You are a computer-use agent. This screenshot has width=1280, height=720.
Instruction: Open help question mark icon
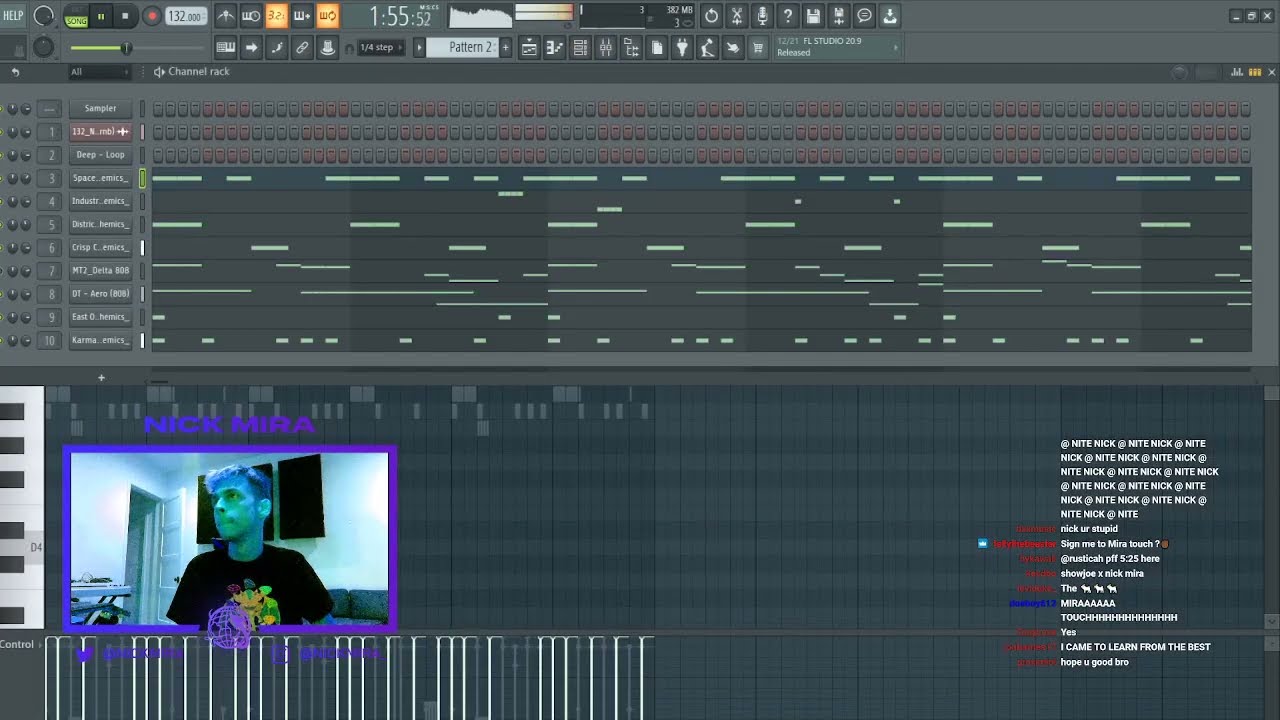[x=788, y=15]
